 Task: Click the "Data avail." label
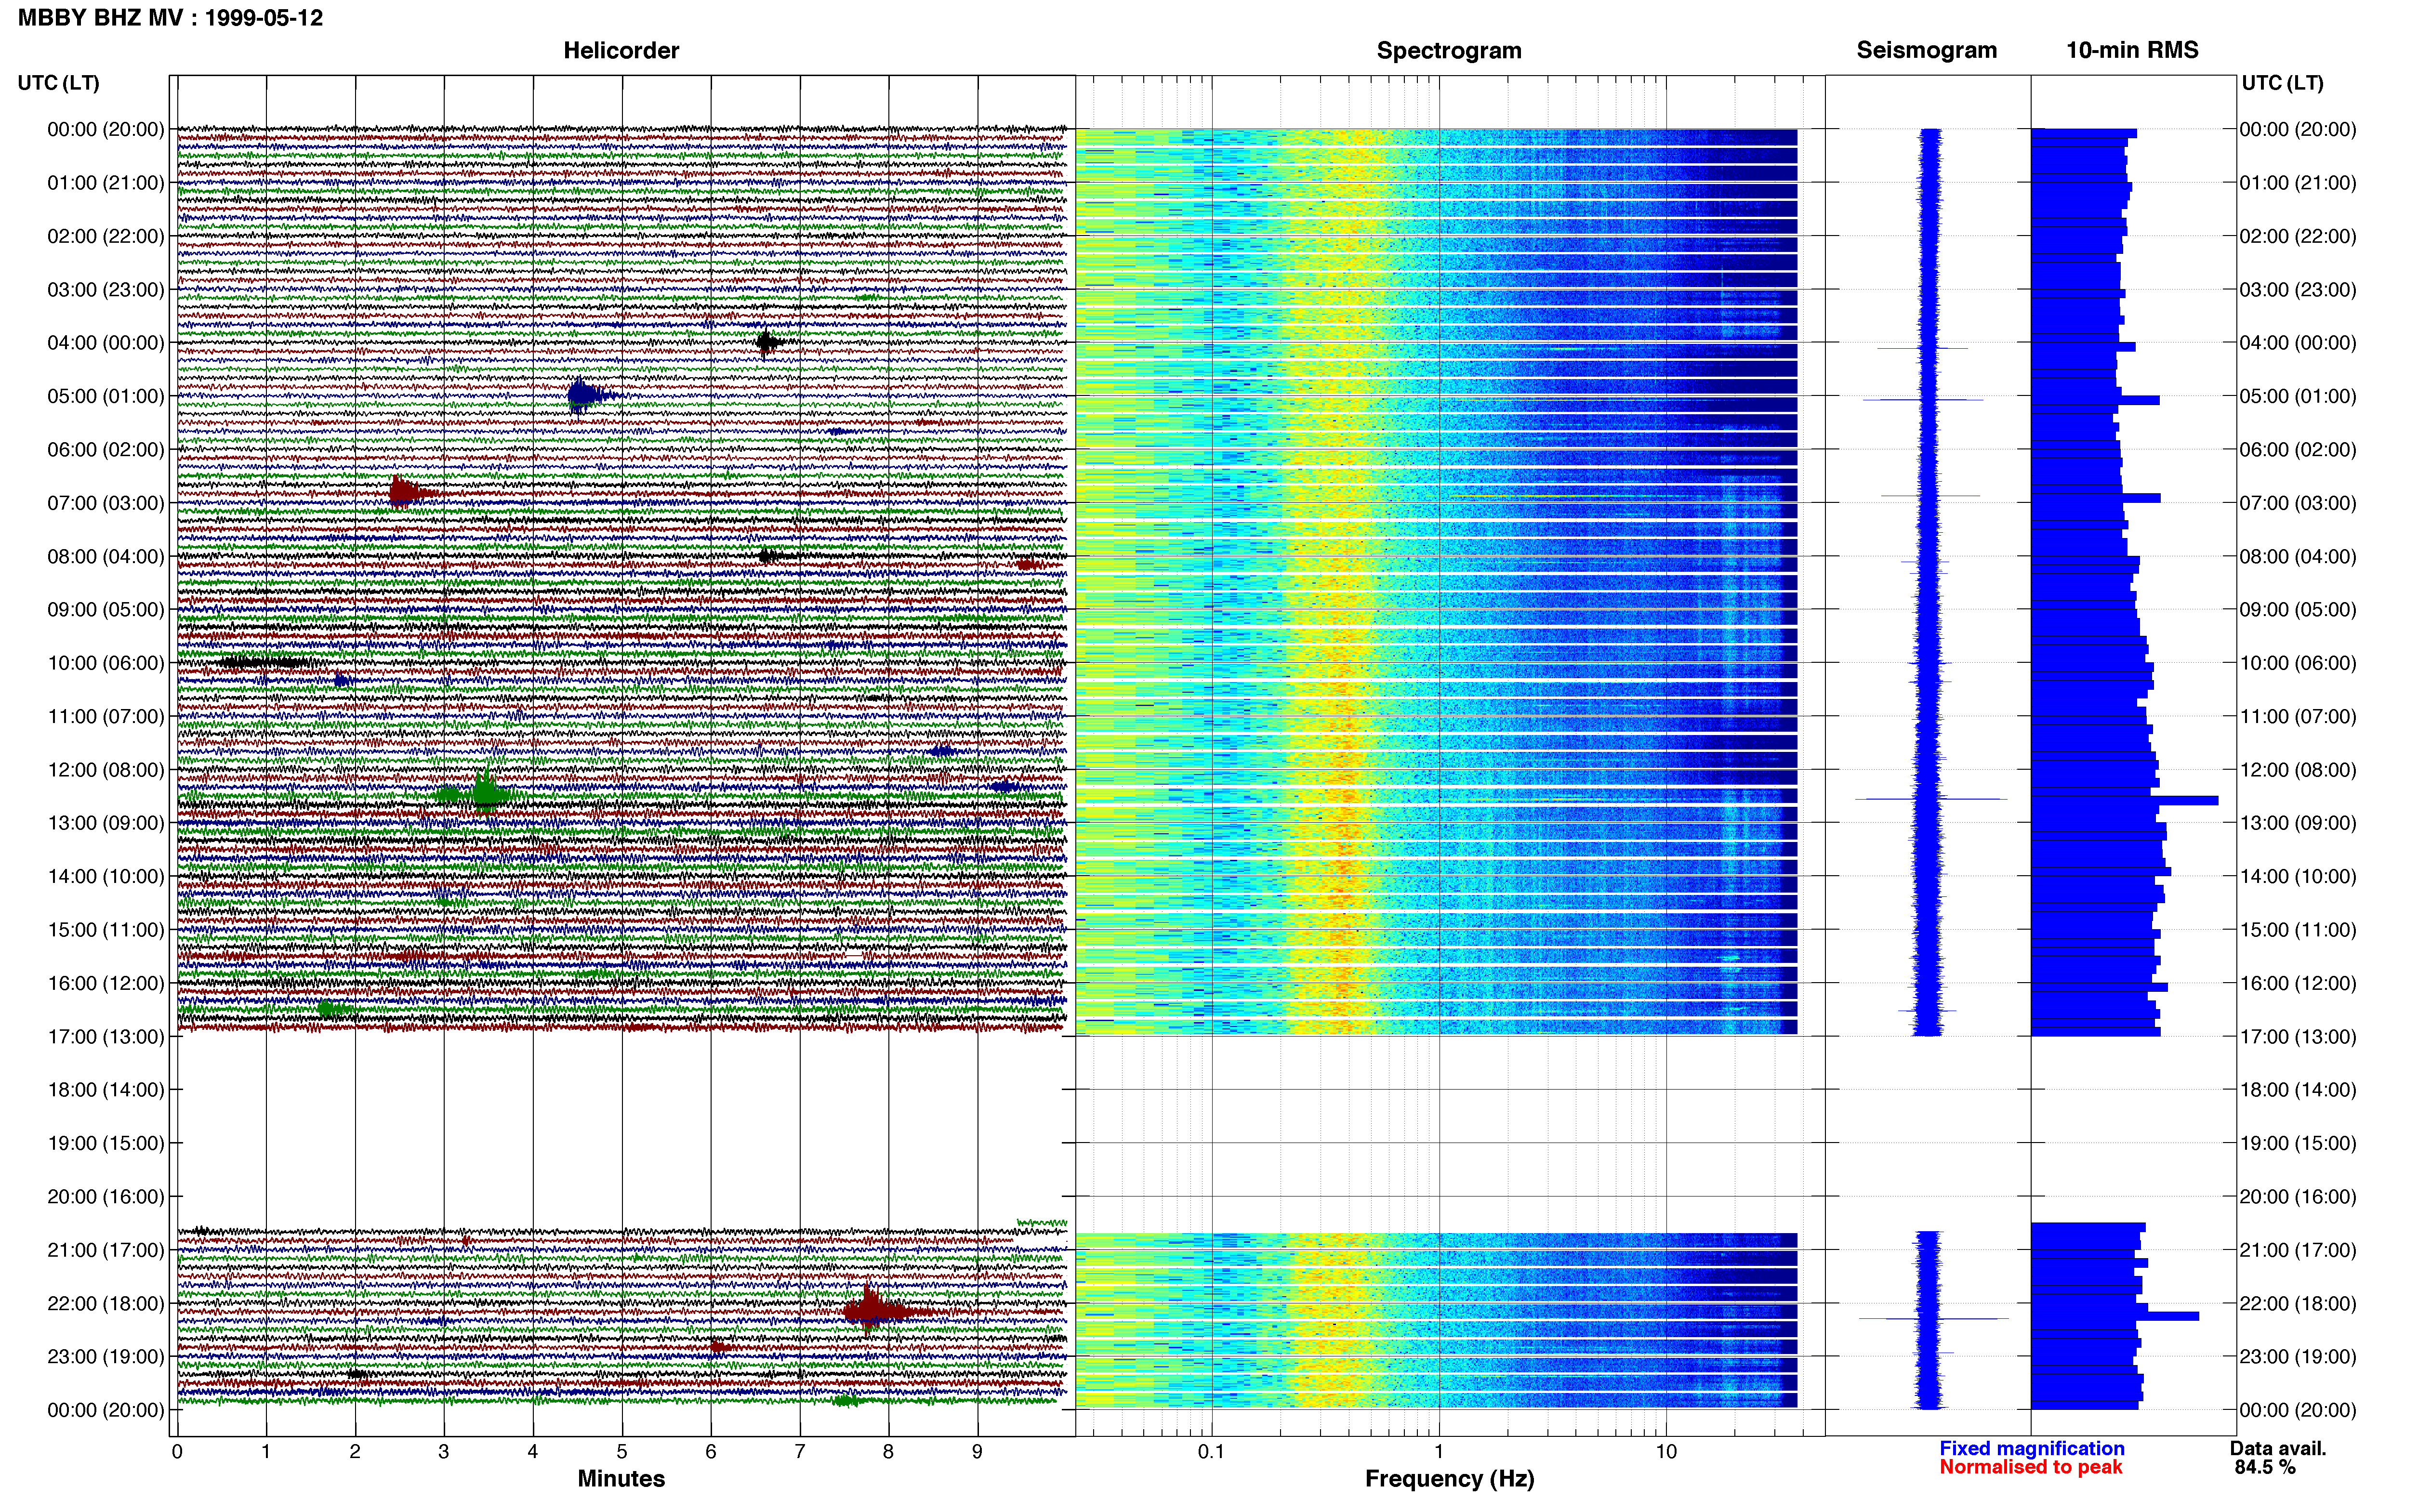click(x=2278, y=1448)
